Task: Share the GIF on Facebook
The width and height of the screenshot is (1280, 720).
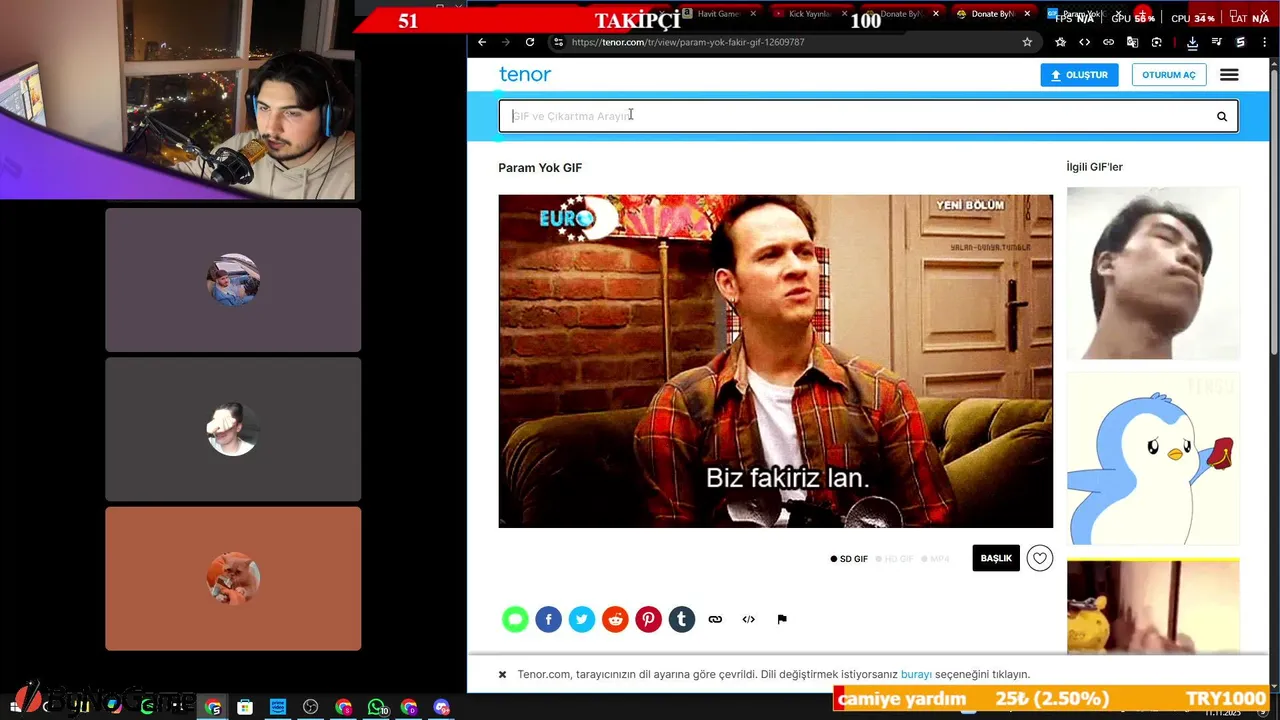Action: 548,620
